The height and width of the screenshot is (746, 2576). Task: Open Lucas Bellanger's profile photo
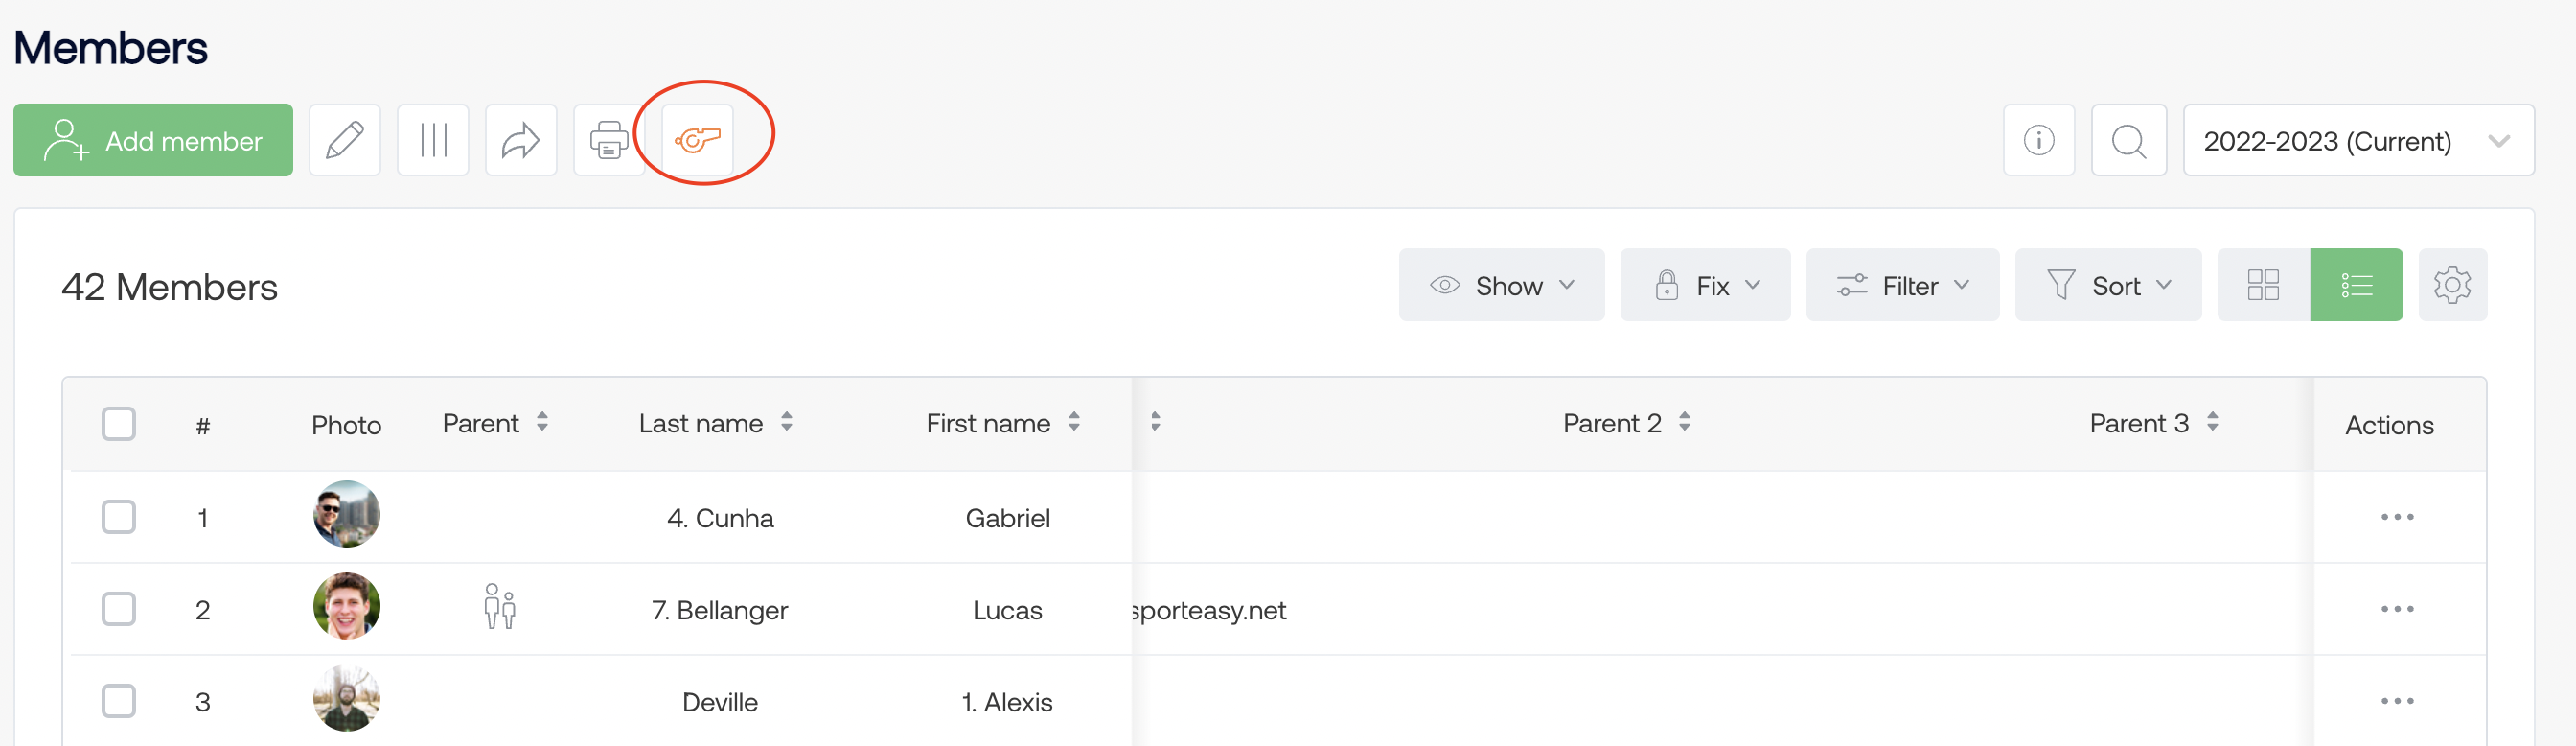[x=346, y=606]
